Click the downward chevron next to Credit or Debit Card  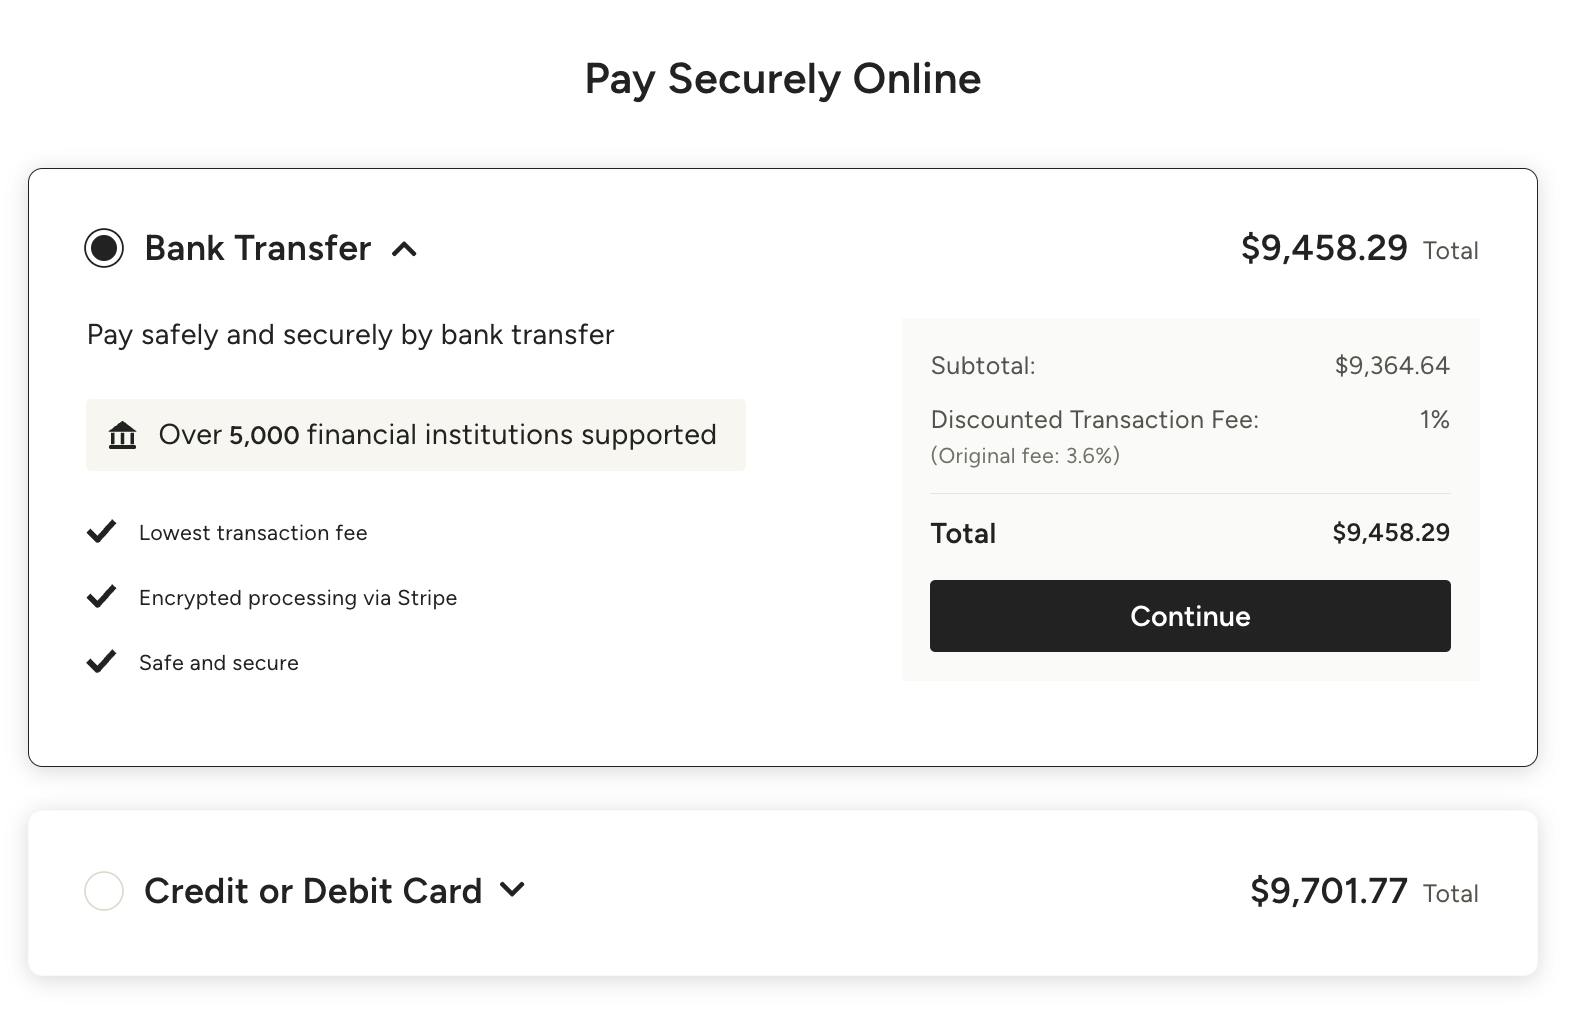tap(512, 890)
